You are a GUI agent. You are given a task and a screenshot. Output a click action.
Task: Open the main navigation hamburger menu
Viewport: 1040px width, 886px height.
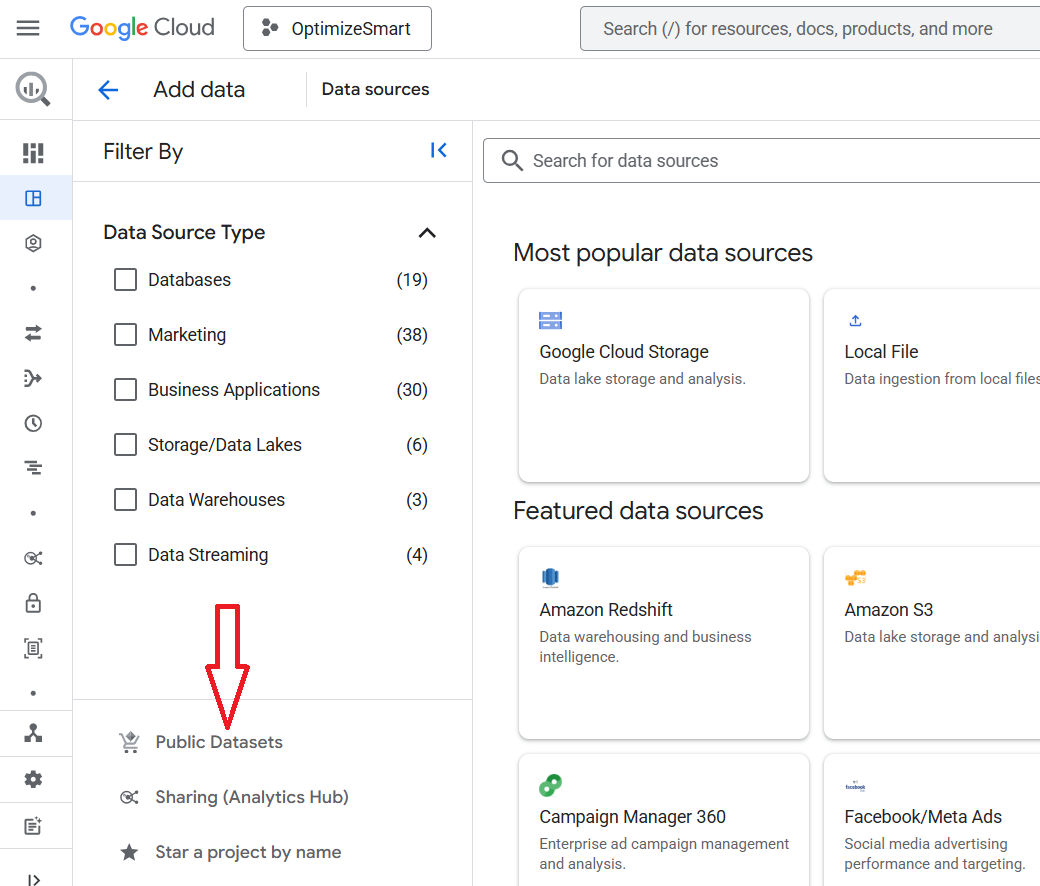click(28, 28)
